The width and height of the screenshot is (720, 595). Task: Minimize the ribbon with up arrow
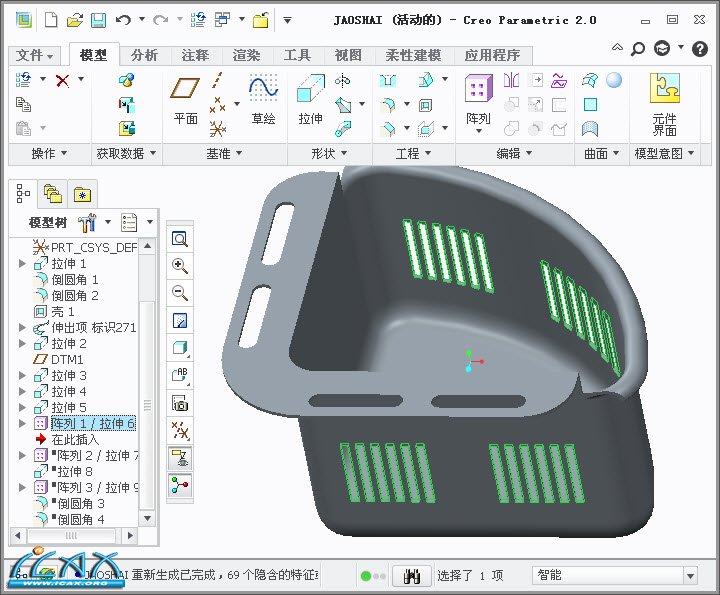pos(618,47)
